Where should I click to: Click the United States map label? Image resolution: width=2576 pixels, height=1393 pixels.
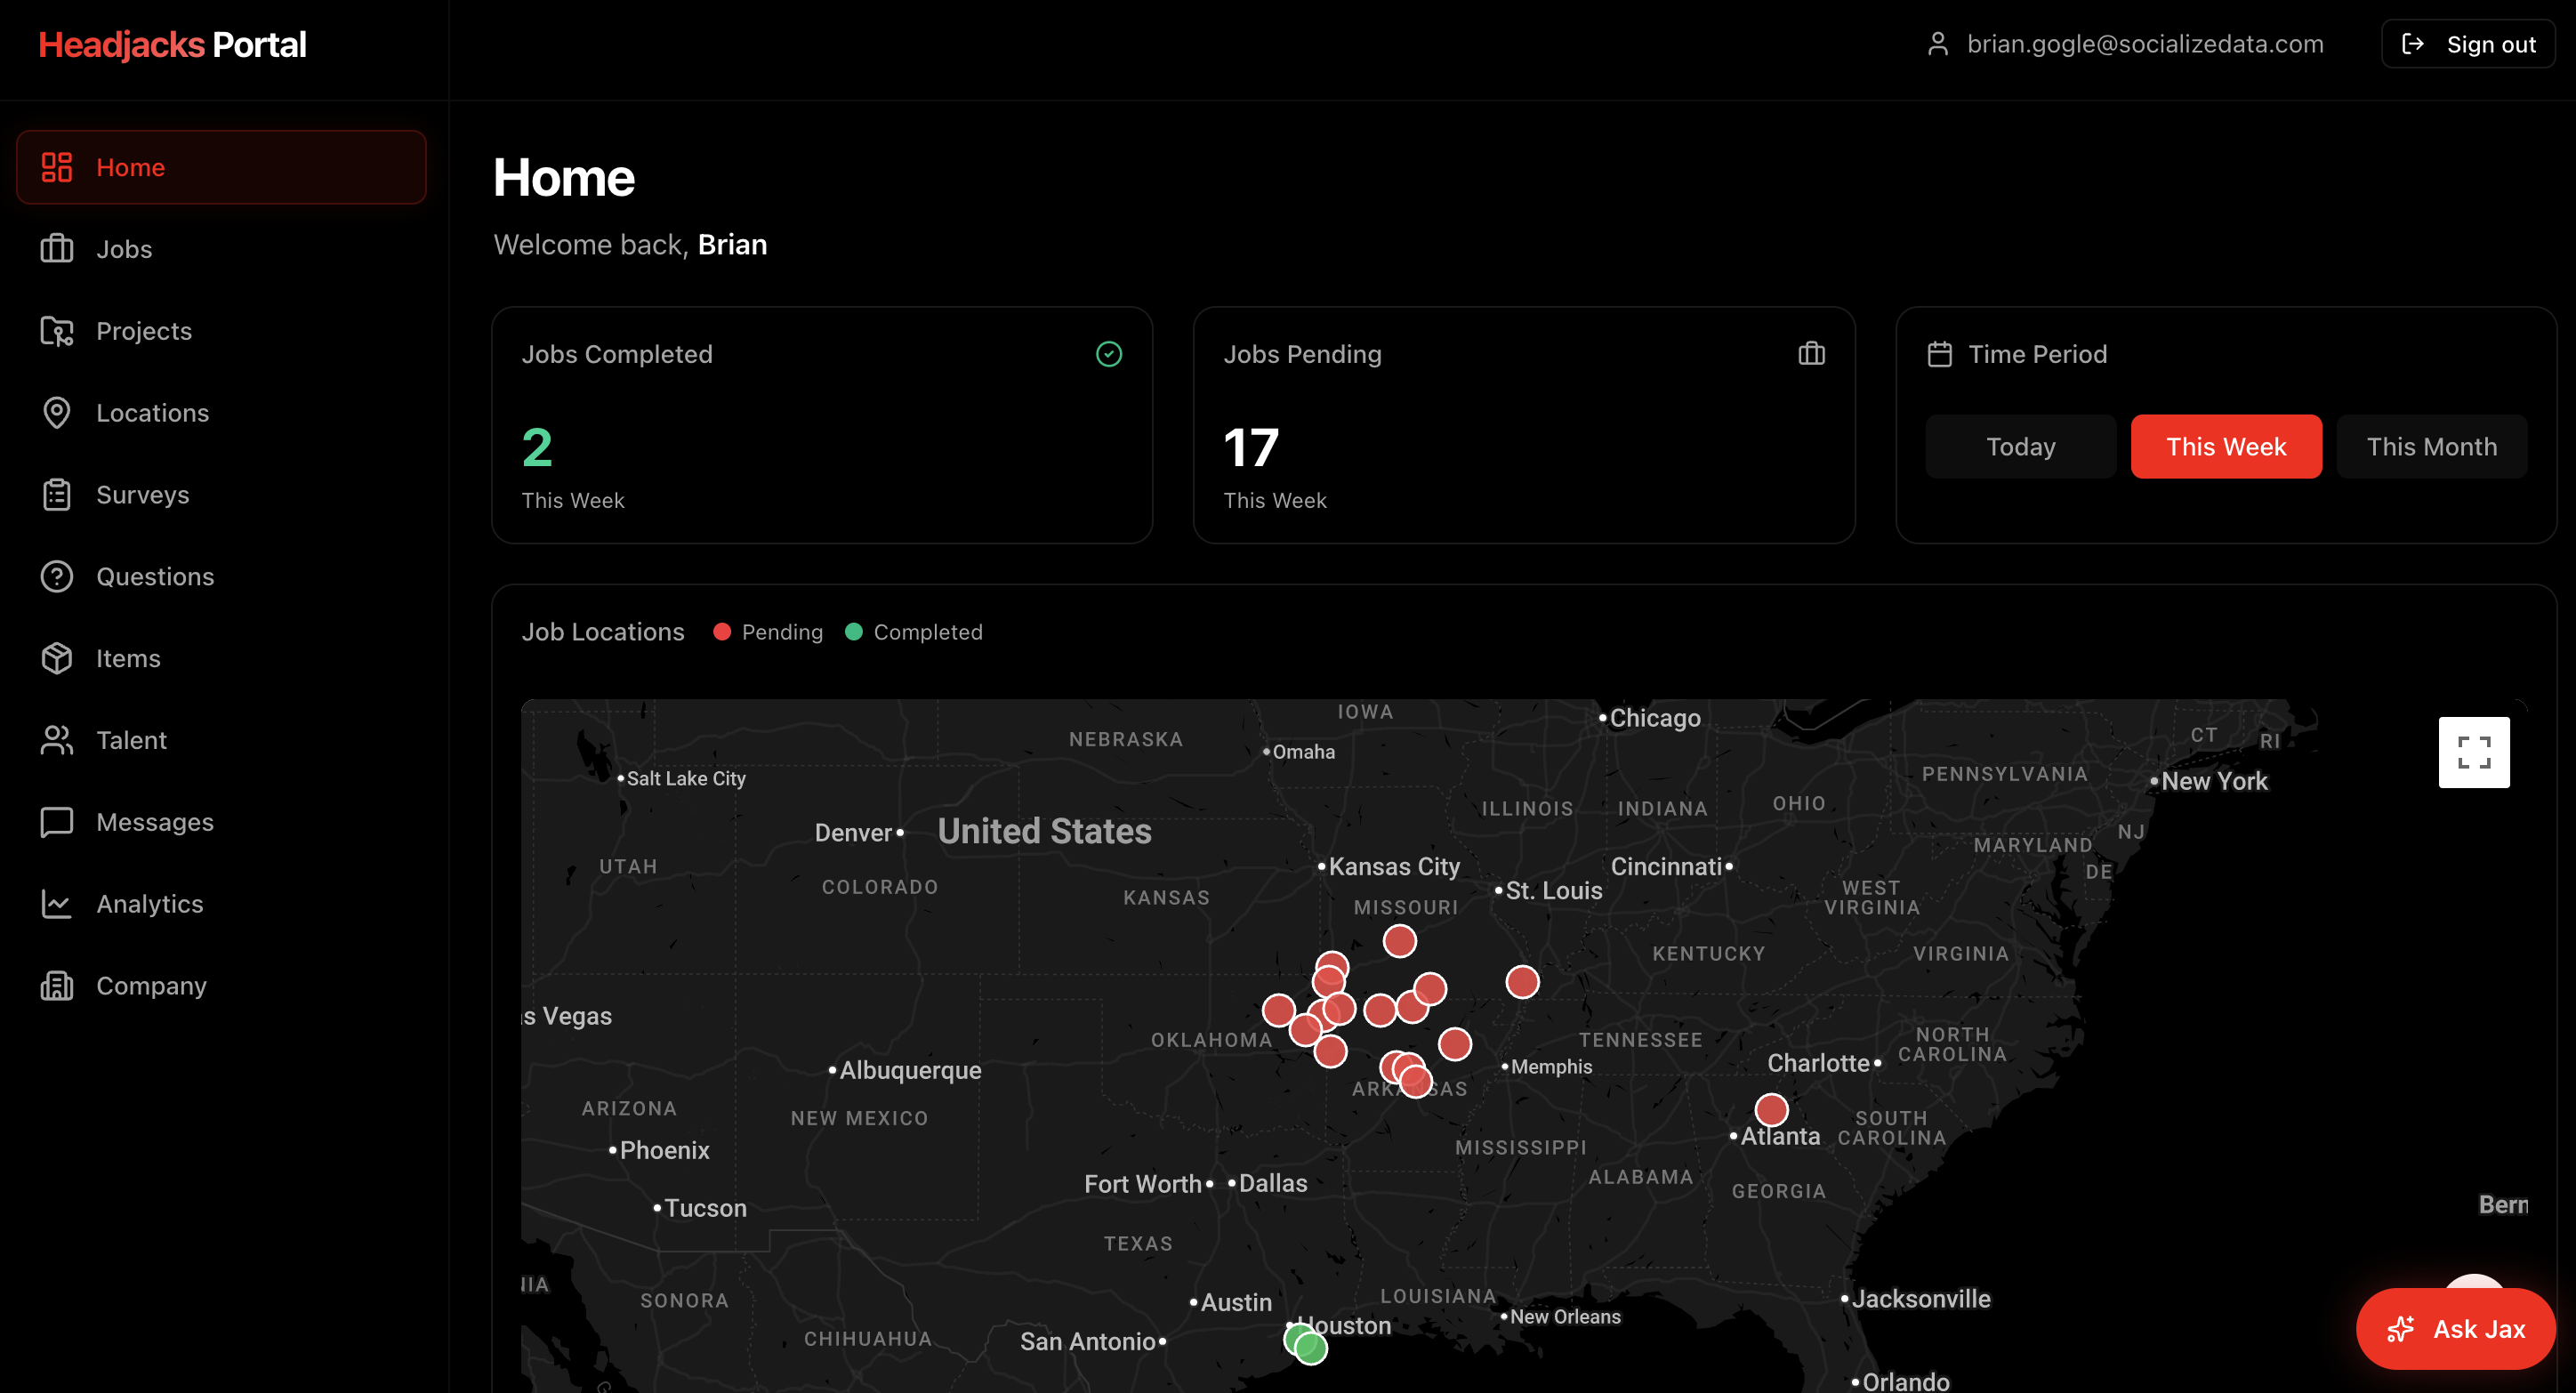click(x=1045, y=831)
